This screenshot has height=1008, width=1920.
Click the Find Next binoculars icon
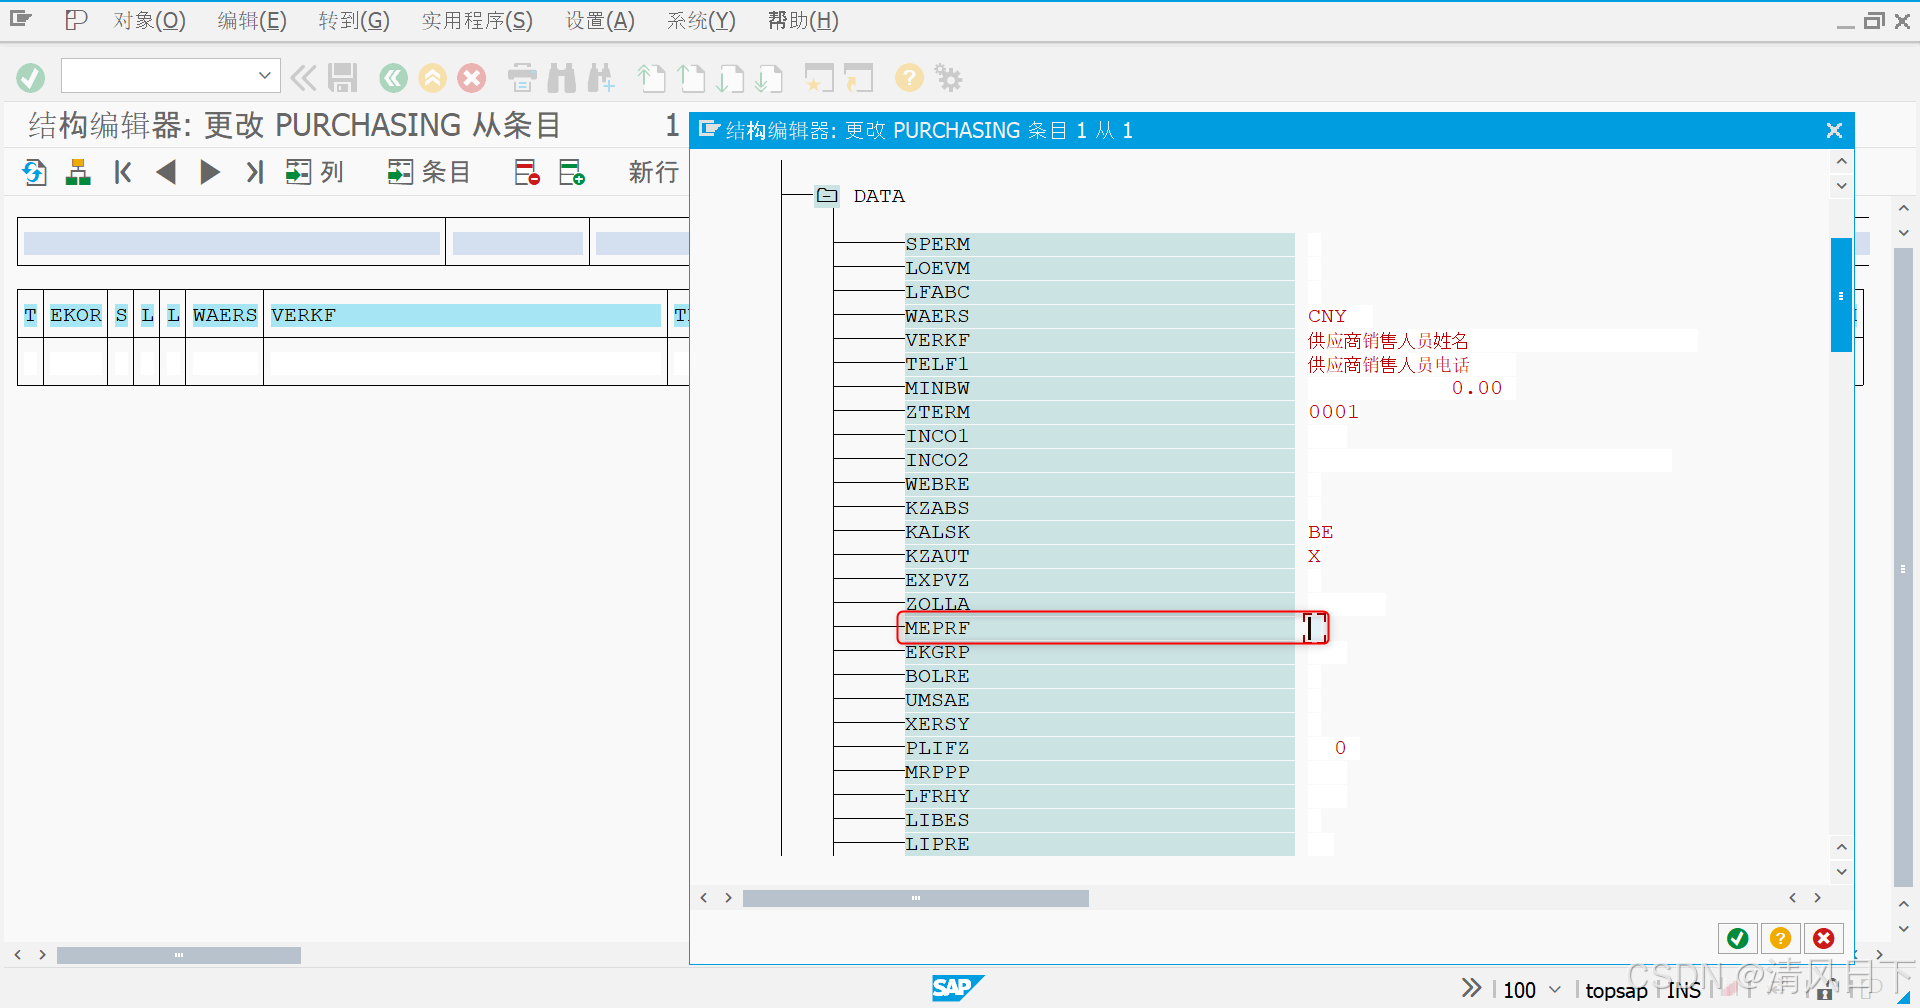[x=601, y=77]
